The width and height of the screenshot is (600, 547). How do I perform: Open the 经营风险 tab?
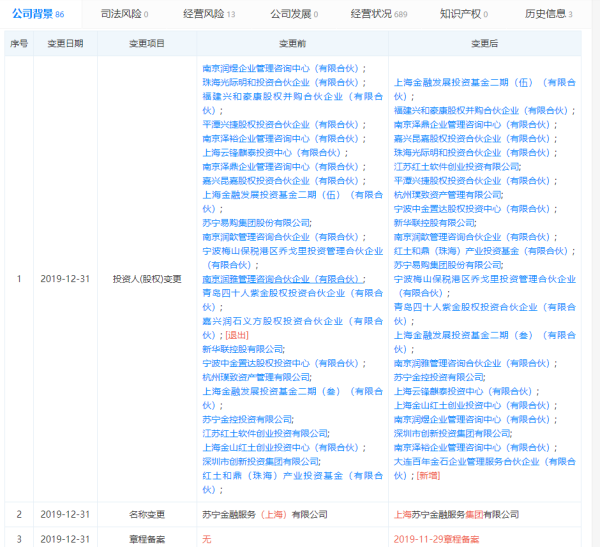point(209,14)
